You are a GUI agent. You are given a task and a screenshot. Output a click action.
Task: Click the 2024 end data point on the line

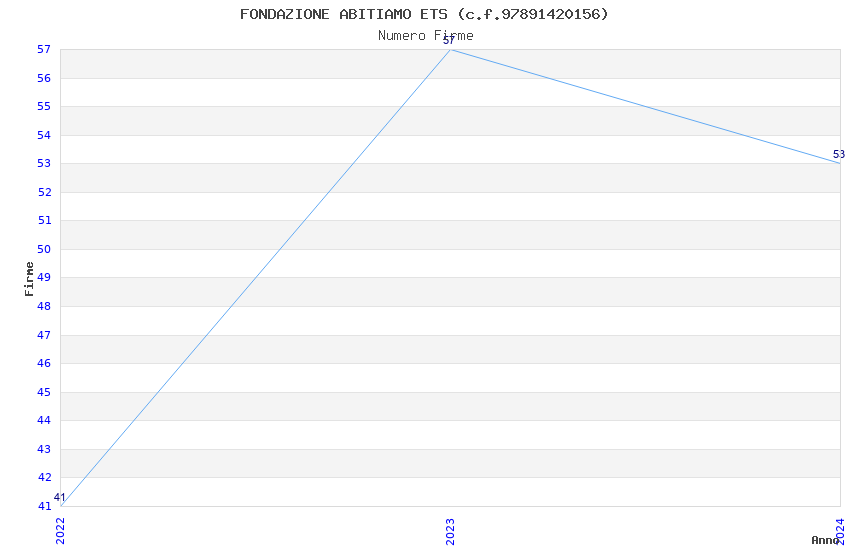[x=840, y=163]
